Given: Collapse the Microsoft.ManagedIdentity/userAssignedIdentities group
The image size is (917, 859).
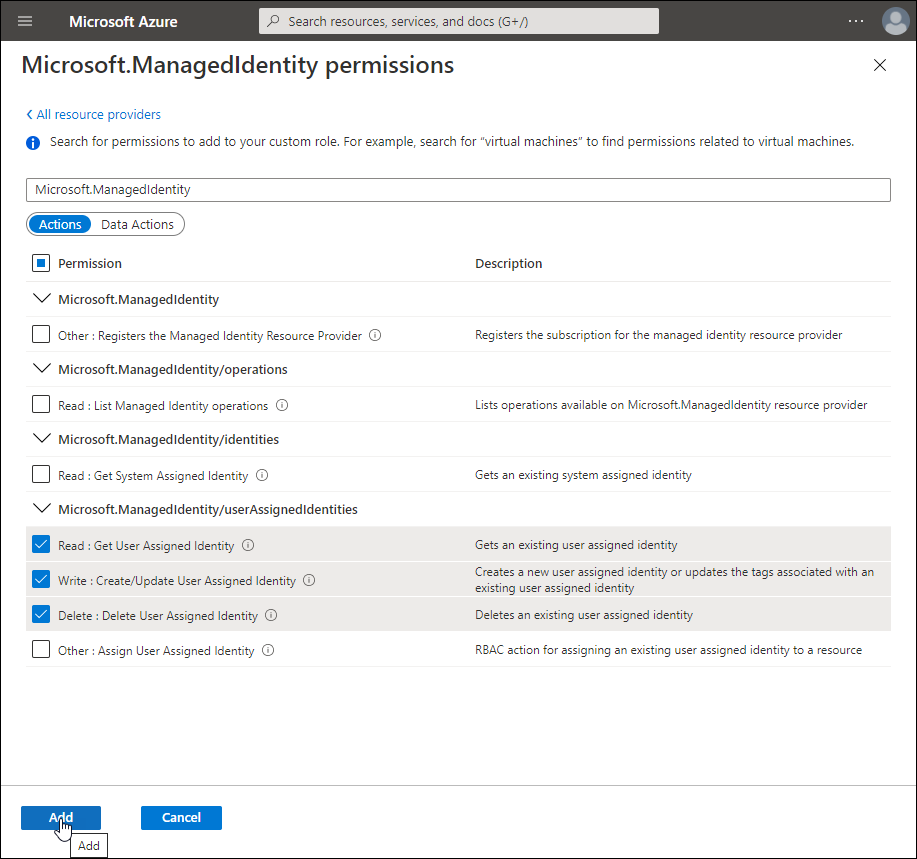Looking at the screenshot, I should [x=41, y=509].
